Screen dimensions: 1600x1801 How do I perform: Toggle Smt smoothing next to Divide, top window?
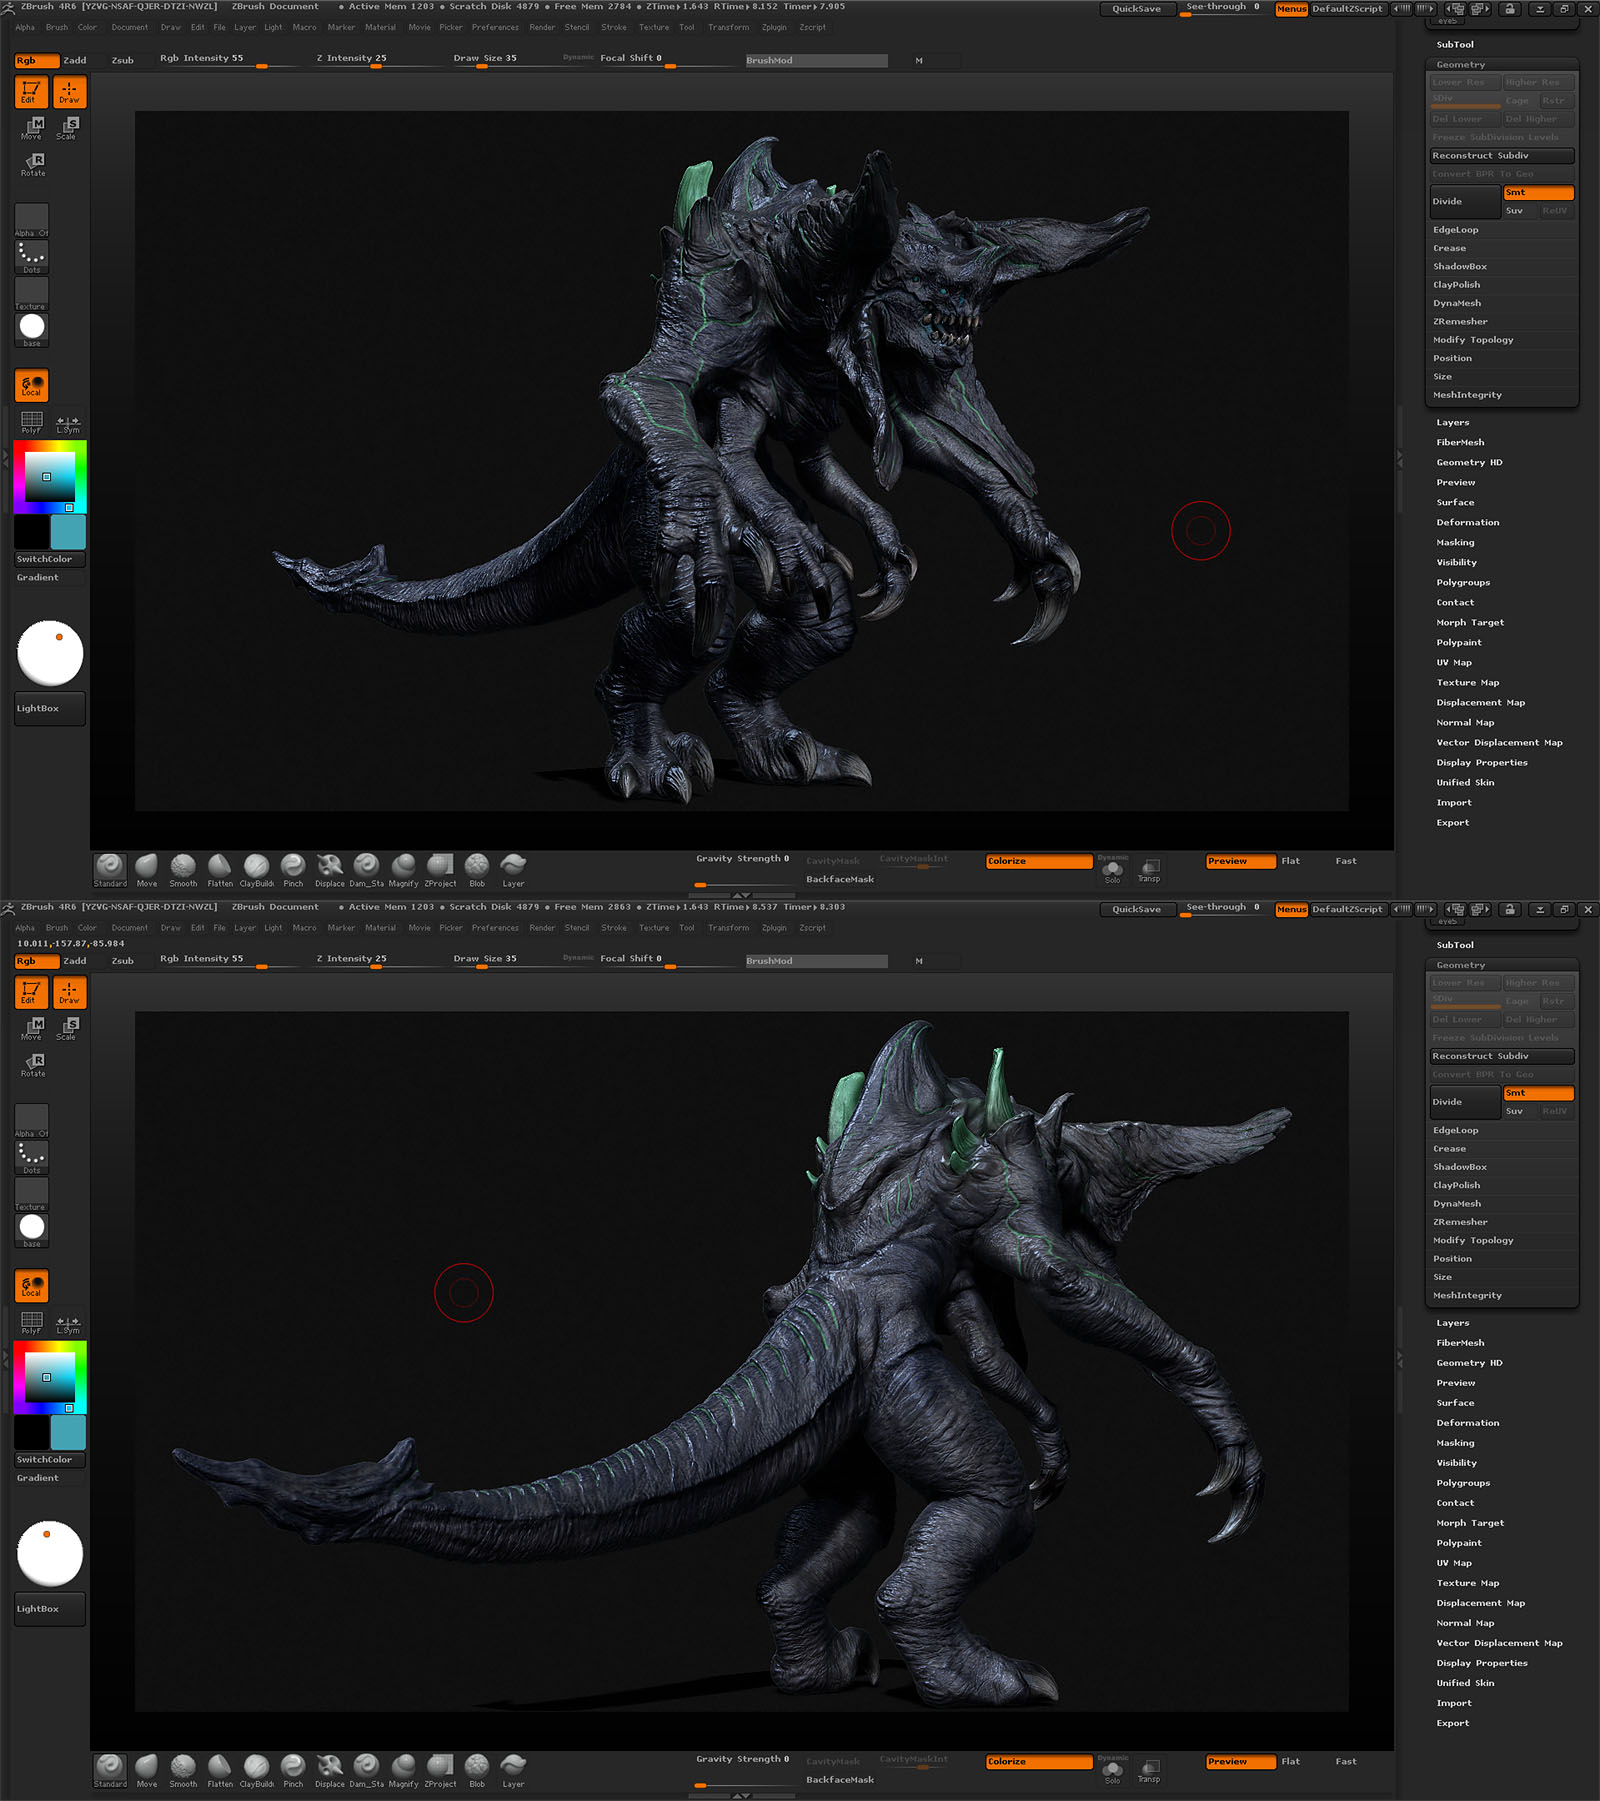[1539, 192]
